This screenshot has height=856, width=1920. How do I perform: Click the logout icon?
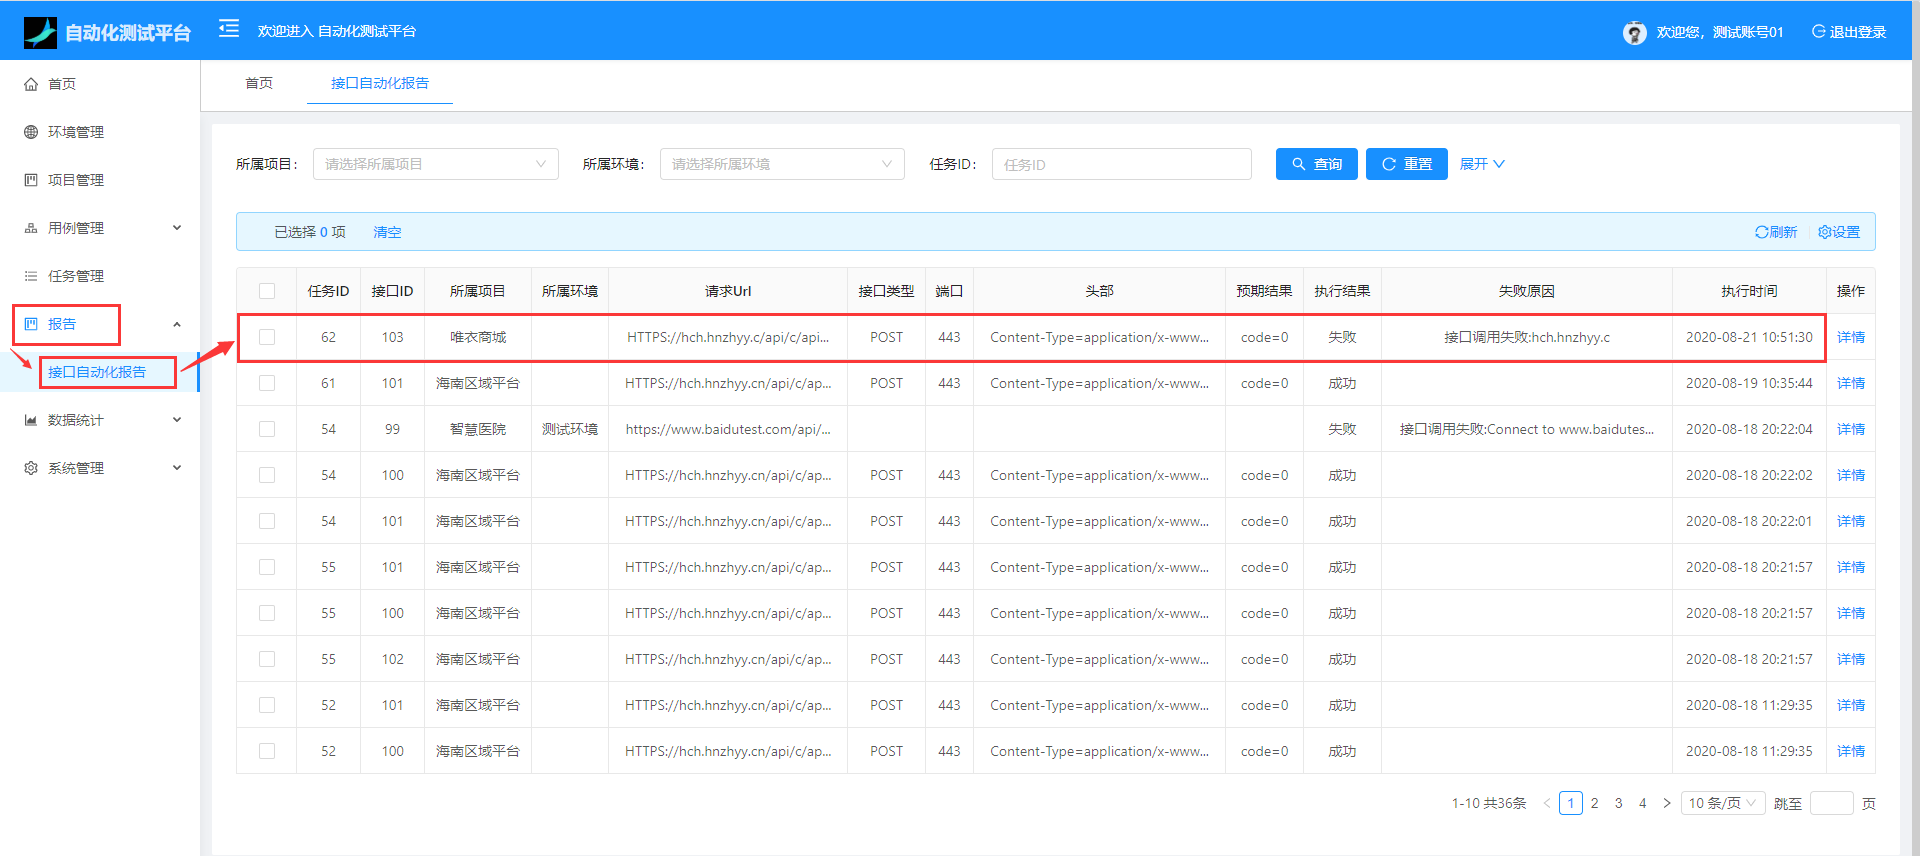(1818, 31)
